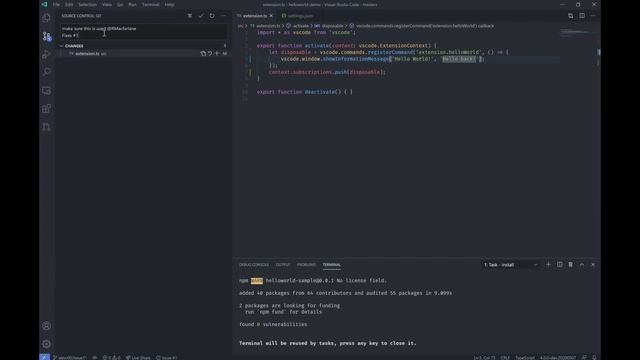Viewport: 640px width, 360px height.
Task: Switch to the Problems panel tab
Action: pyautogui.click(x=306, y=264)
